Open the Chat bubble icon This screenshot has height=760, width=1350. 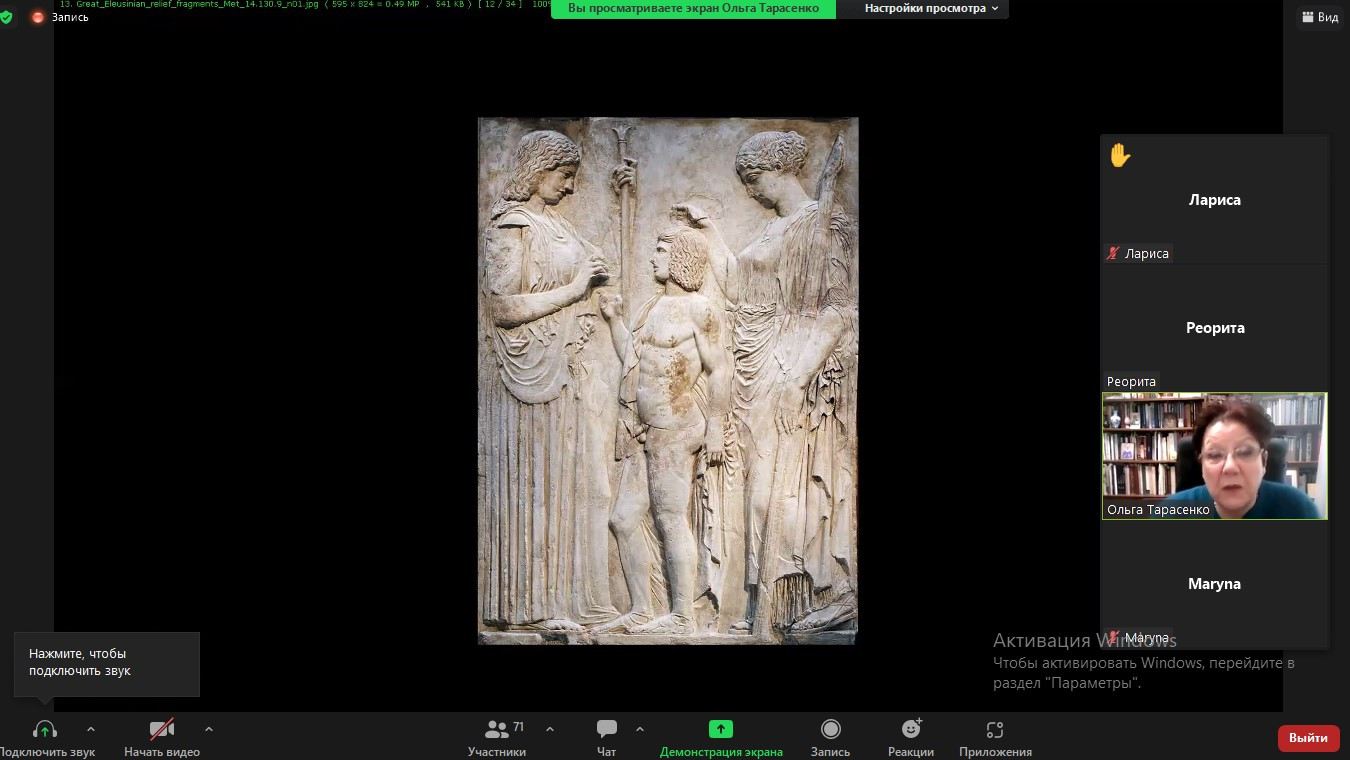pos(607,729)
